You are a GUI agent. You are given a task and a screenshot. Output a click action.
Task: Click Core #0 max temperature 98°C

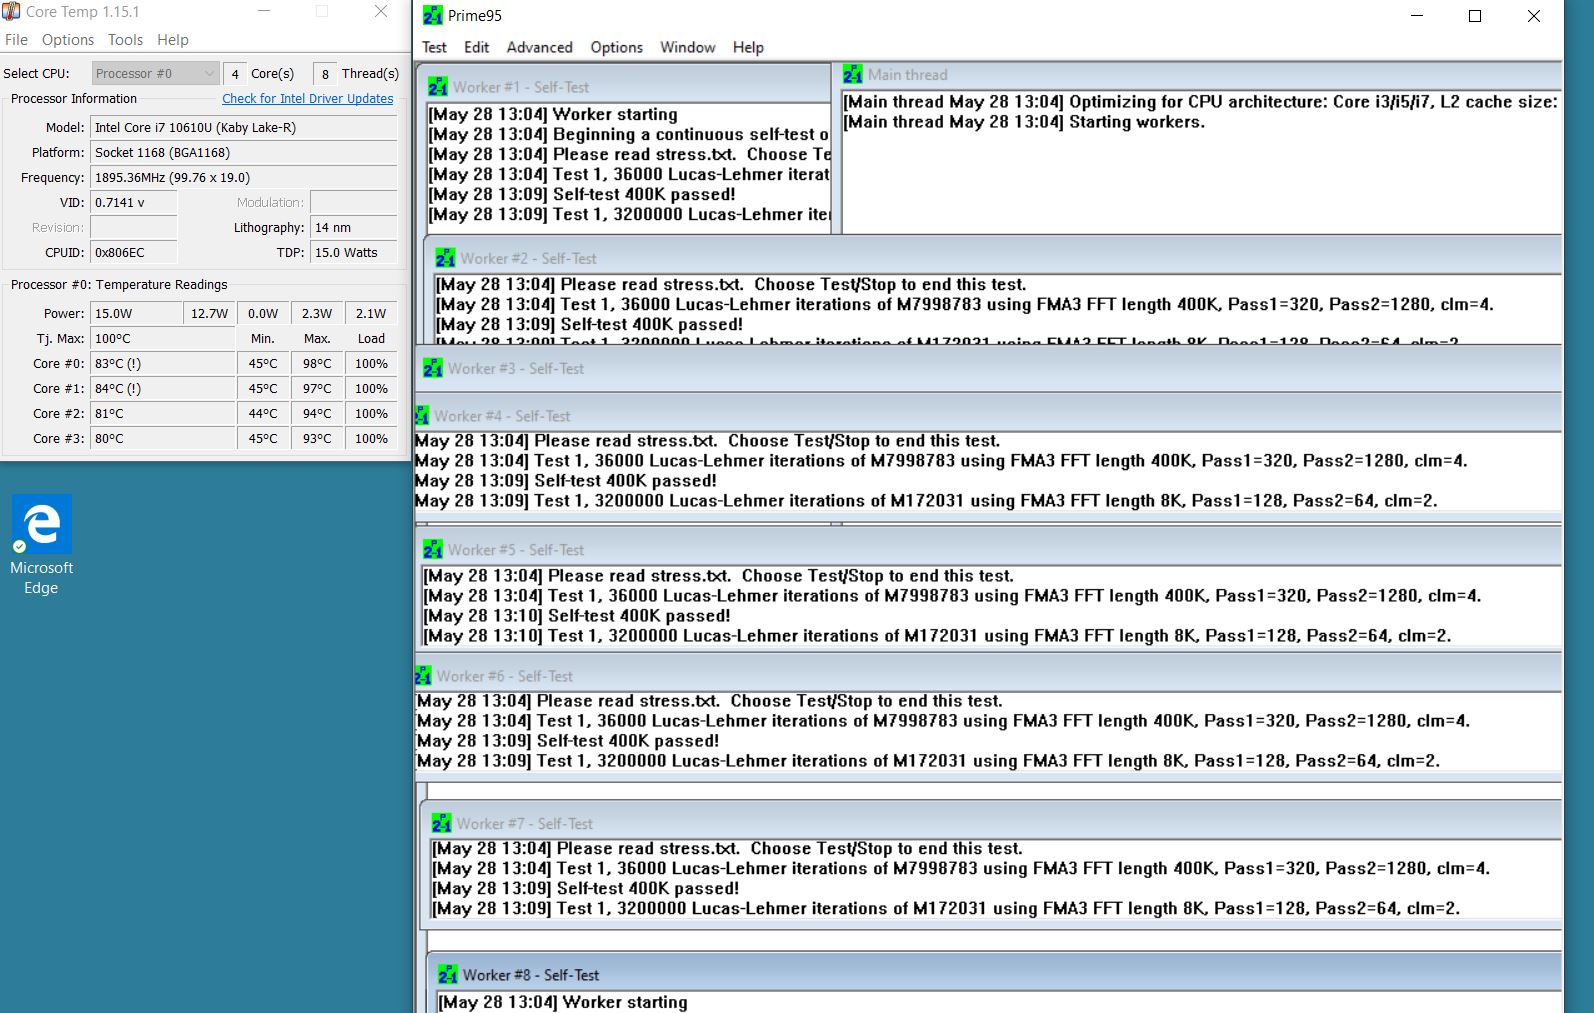pos(317,364)
